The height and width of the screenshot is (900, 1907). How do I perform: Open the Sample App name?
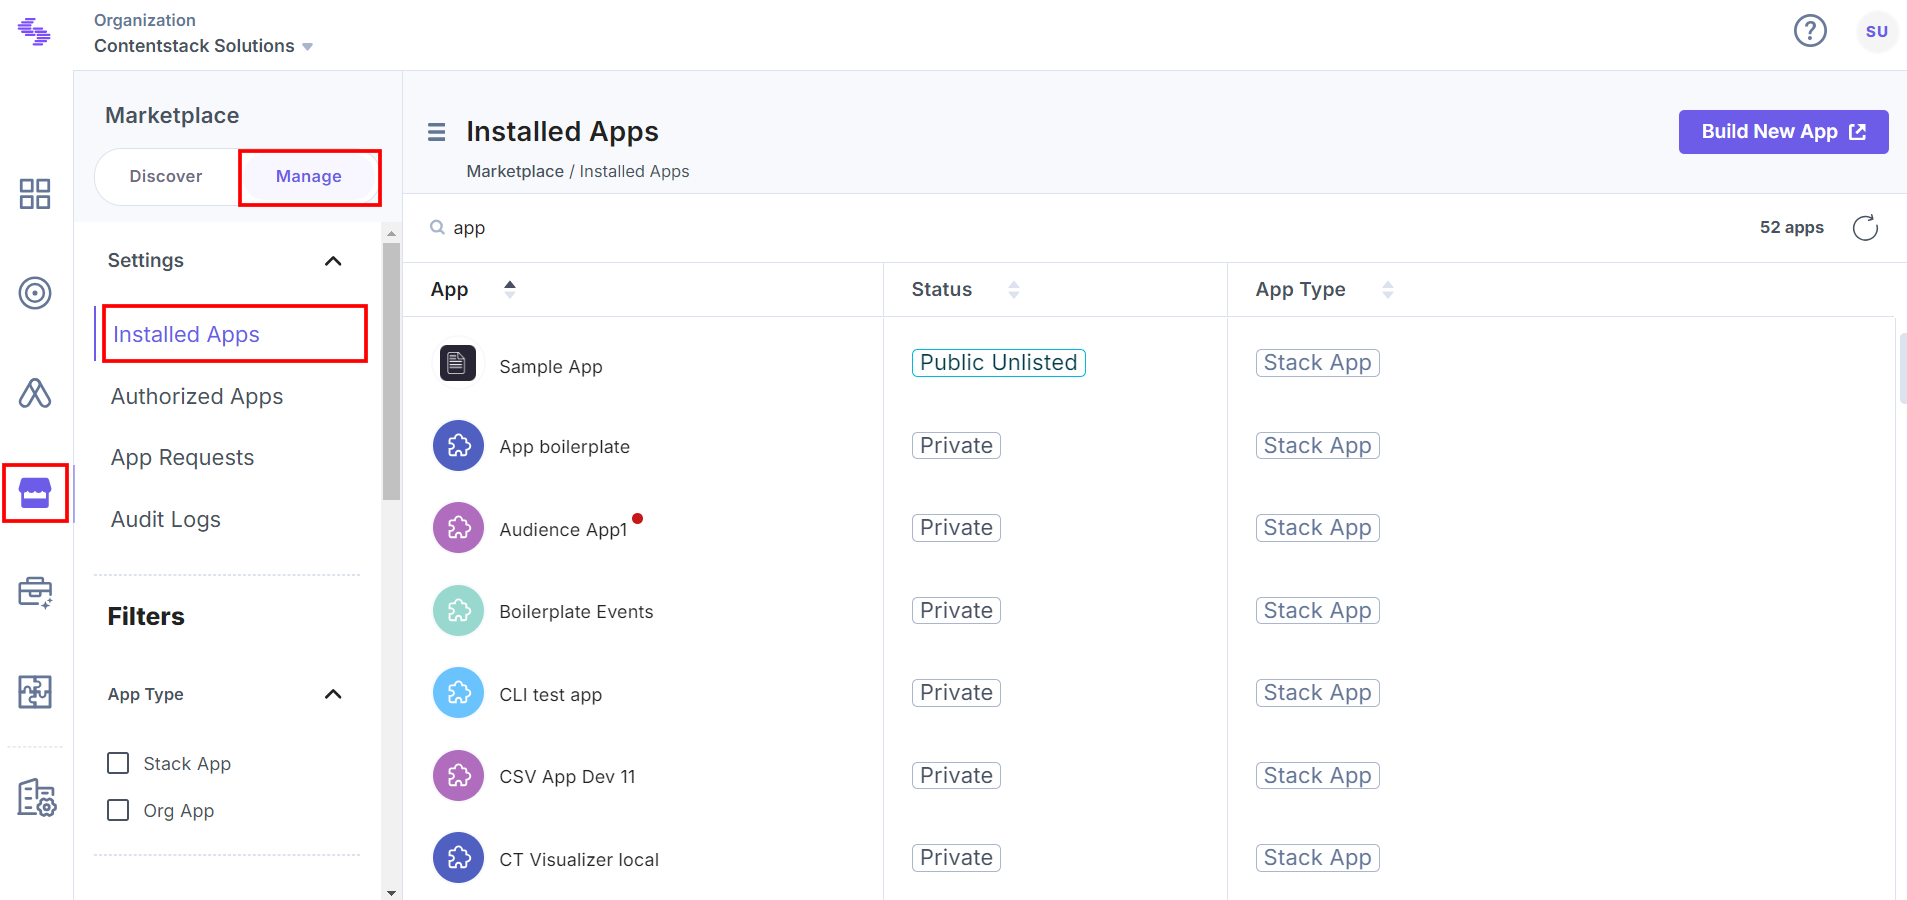(551, 367)
